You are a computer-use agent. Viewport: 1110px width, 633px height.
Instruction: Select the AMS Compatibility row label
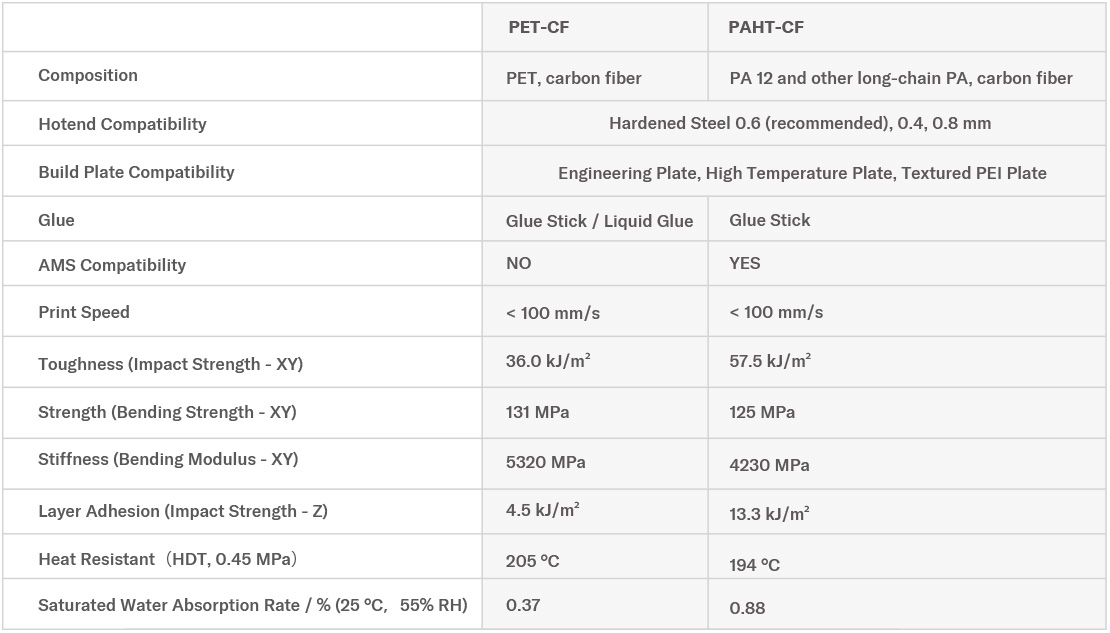(x=112, y=265)
